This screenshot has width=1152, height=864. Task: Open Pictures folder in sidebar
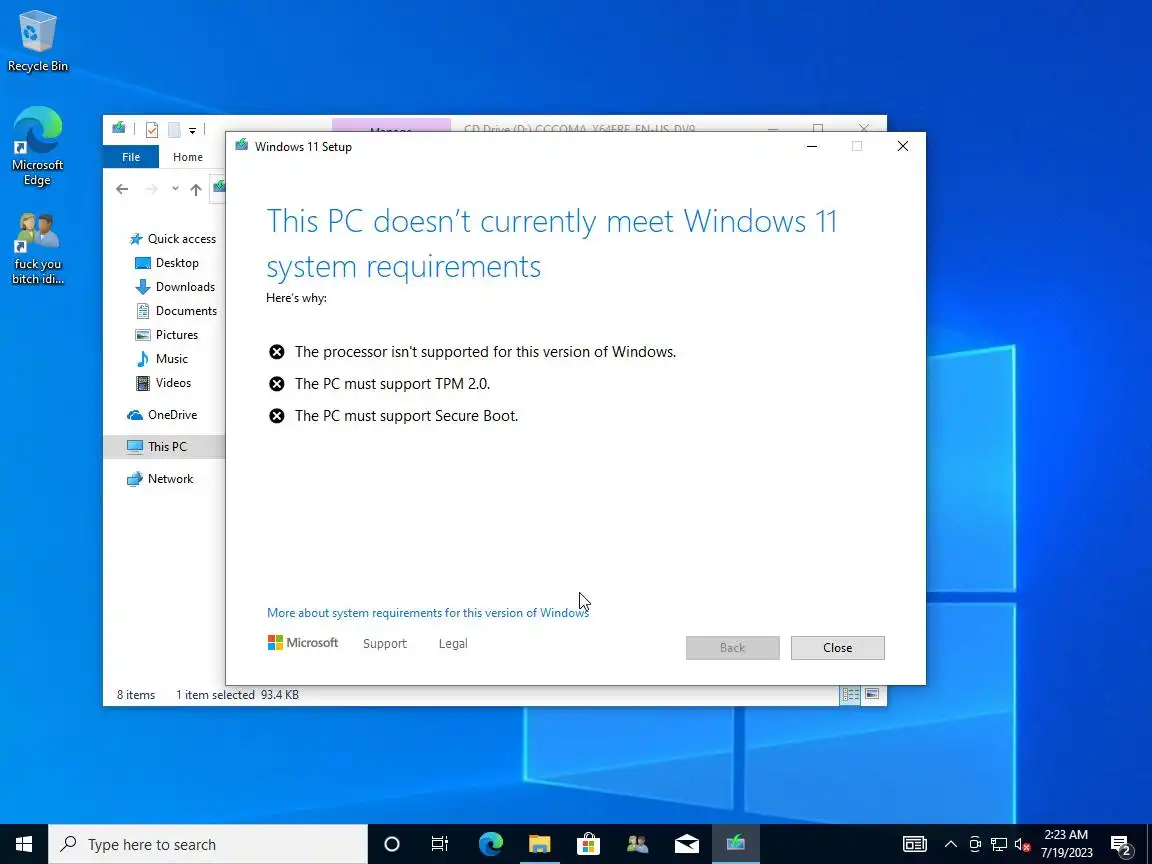167,334
